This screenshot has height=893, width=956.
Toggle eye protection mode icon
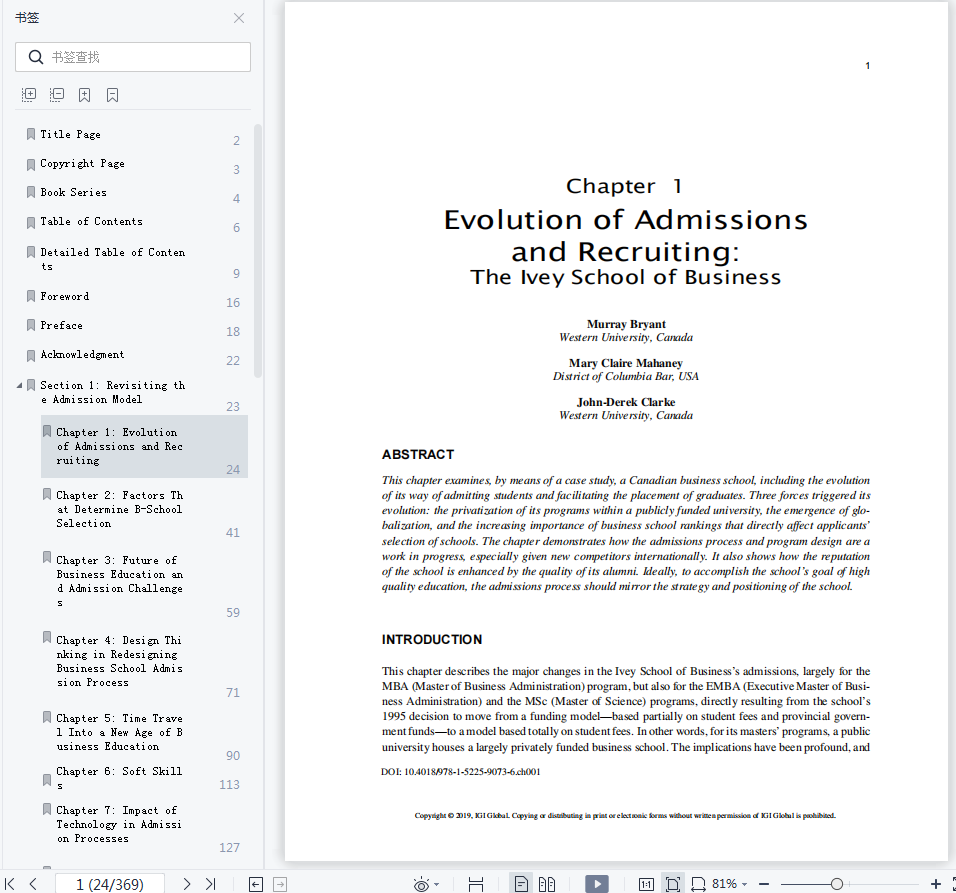point(421,884)
